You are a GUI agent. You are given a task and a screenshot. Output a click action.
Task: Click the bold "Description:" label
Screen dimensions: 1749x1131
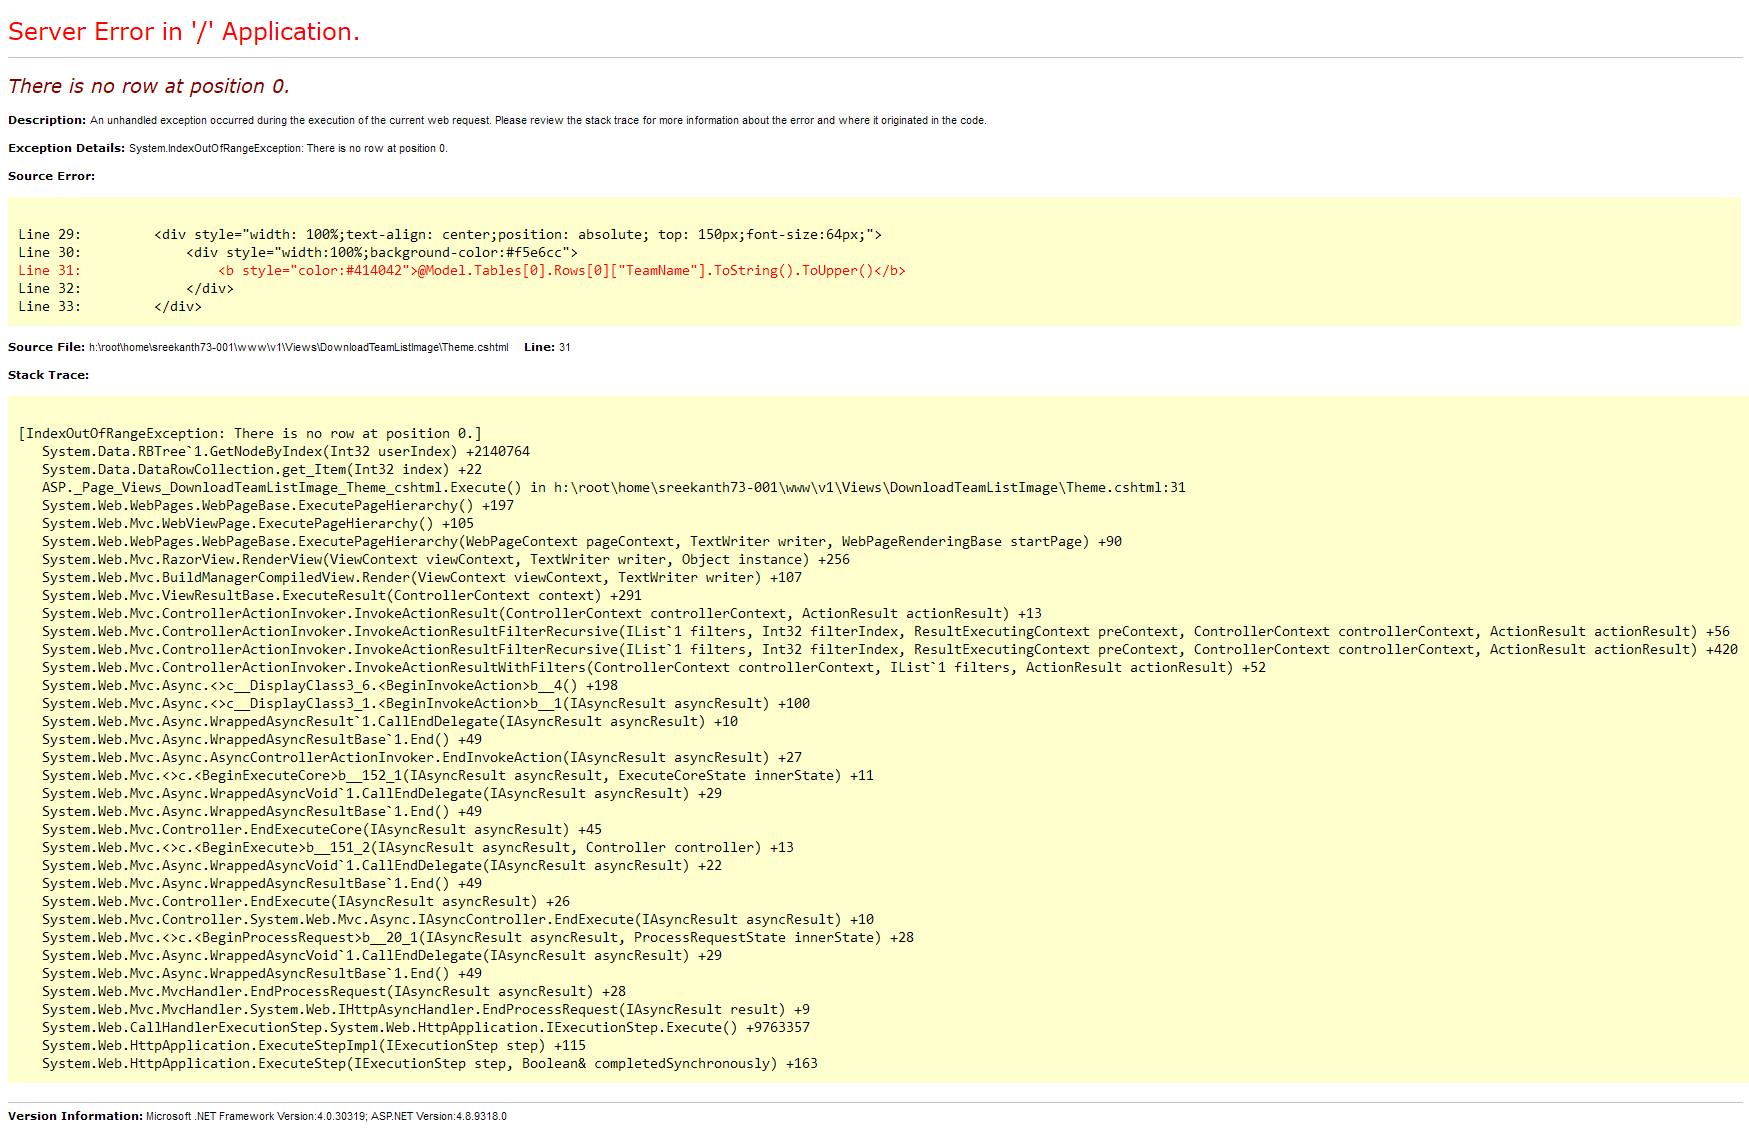coord(47,120)
